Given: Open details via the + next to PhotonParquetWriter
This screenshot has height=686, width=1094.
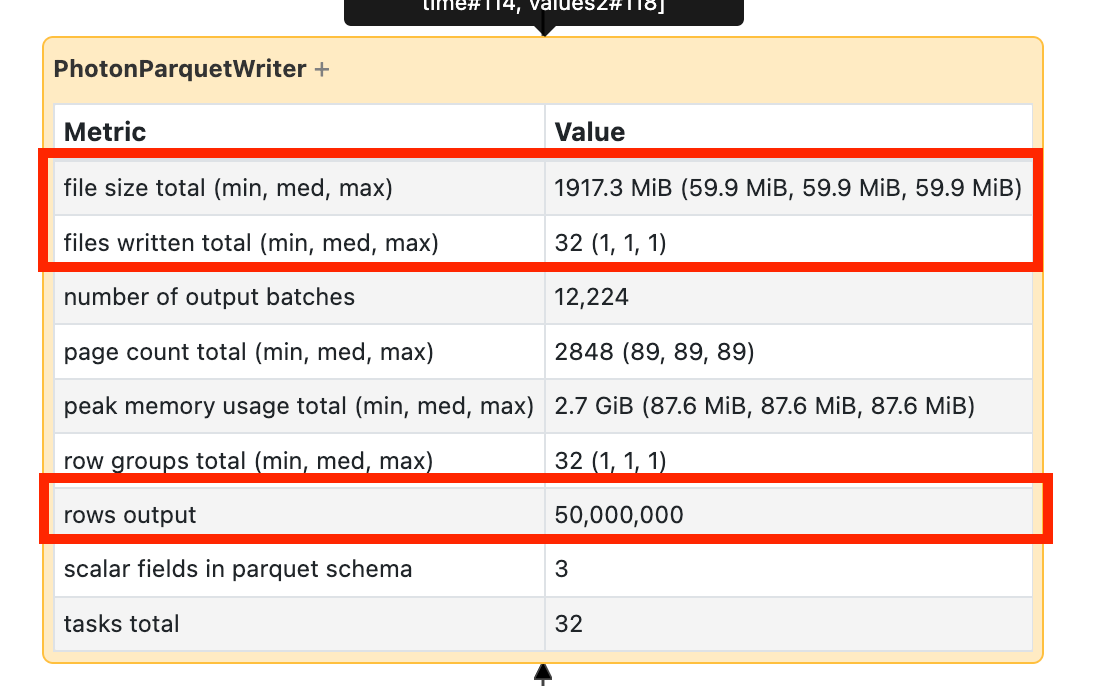Looking at the screenshot, I should pos(321,69).
